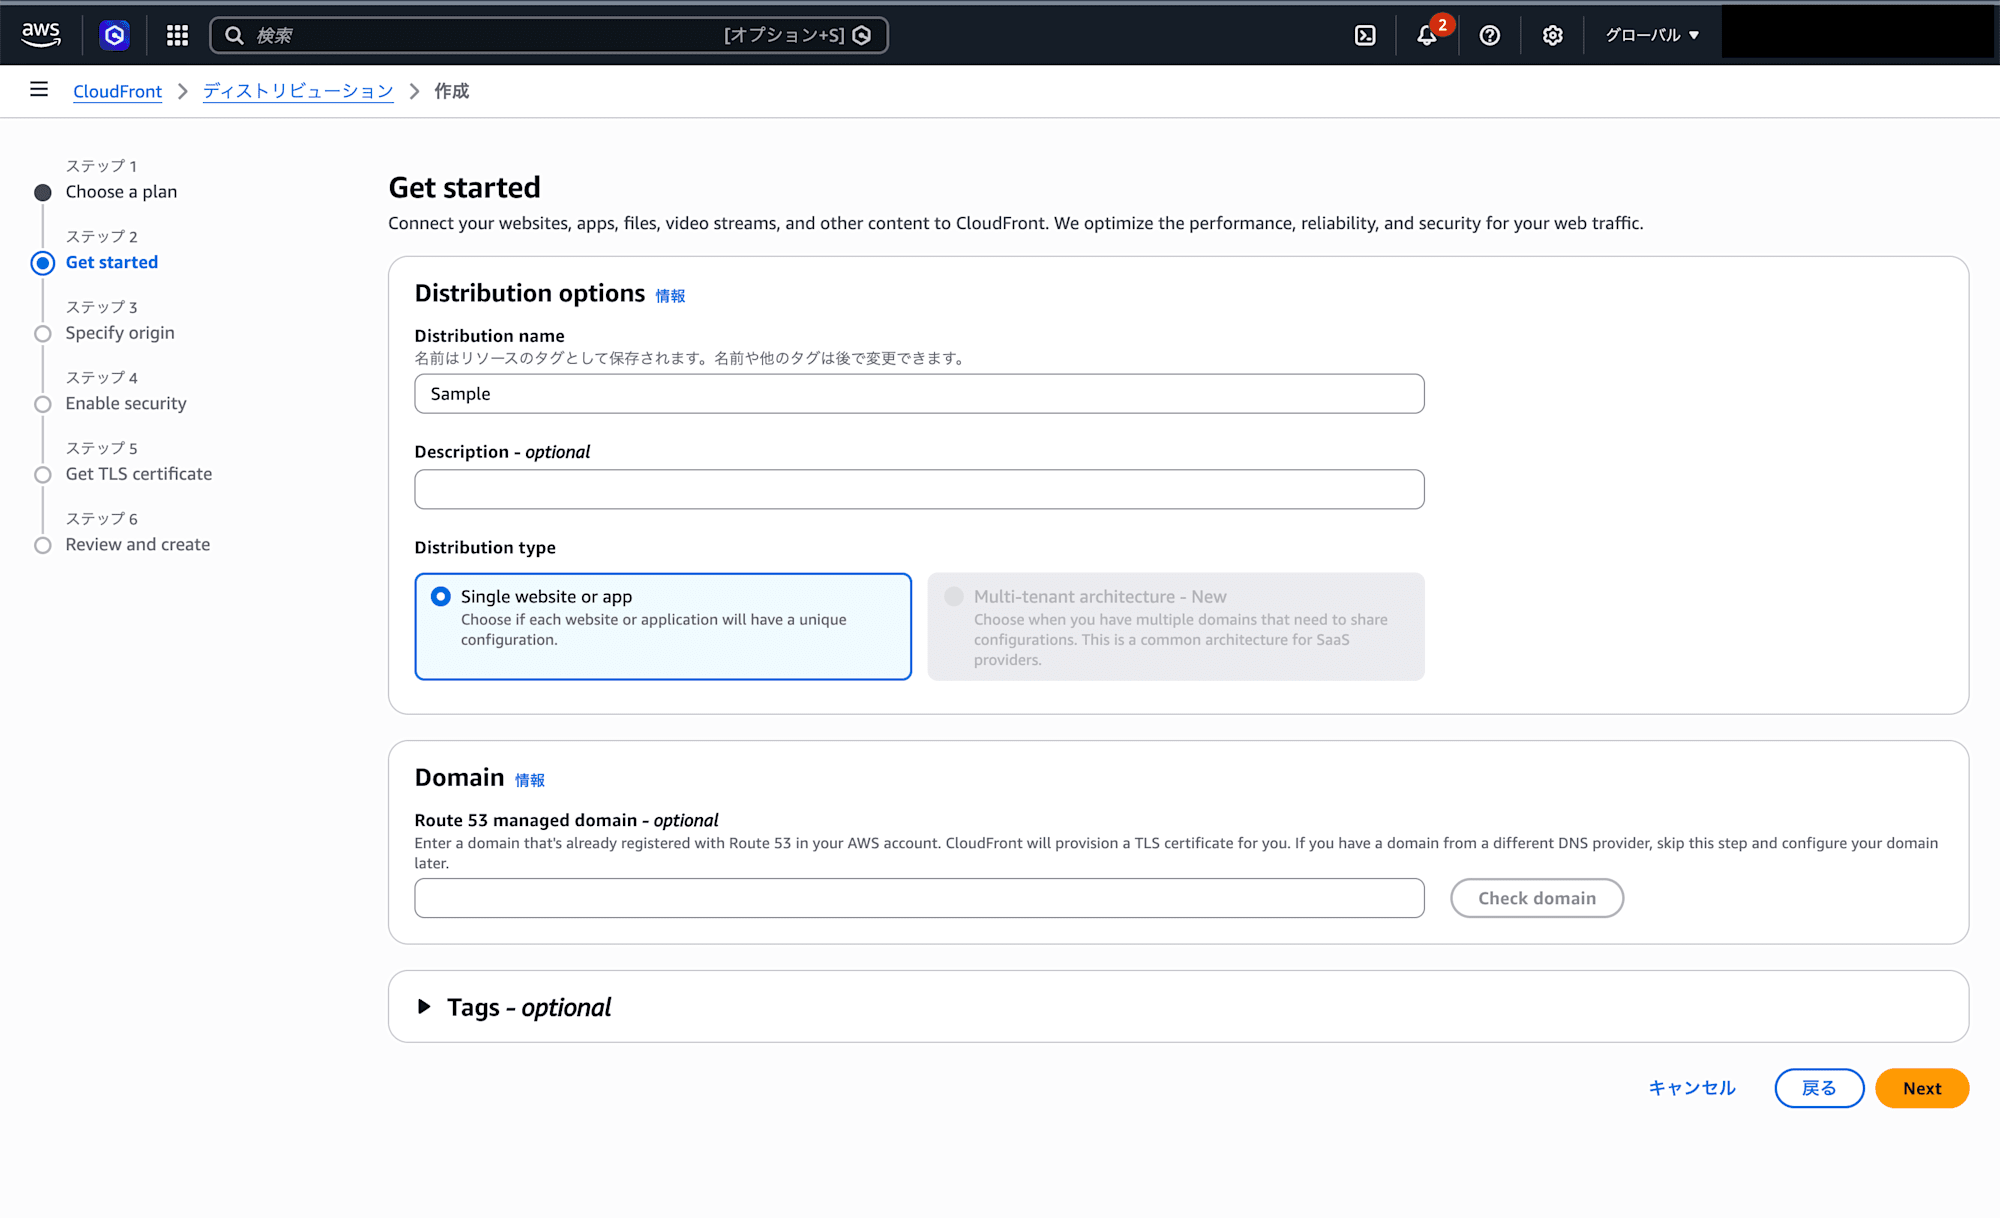Focus the top 検索 search box
The width and height of the screenshot is (2000, 1218).
pyautogui.click(x=549, y=35)
